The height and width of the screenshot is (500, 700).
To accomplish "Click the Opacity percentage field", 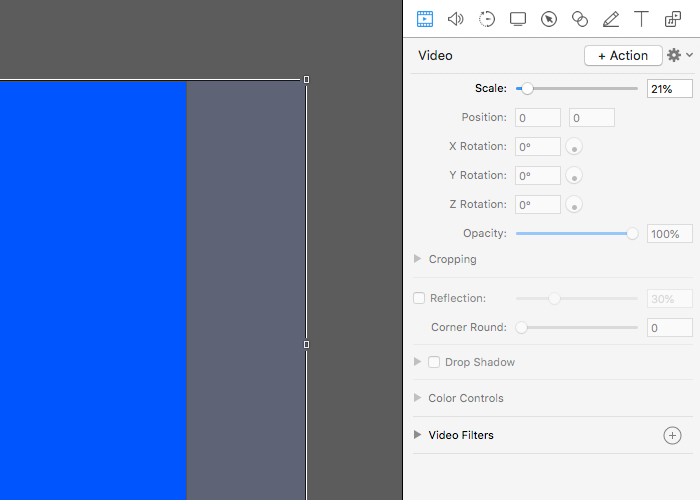I will pos(670,234).
